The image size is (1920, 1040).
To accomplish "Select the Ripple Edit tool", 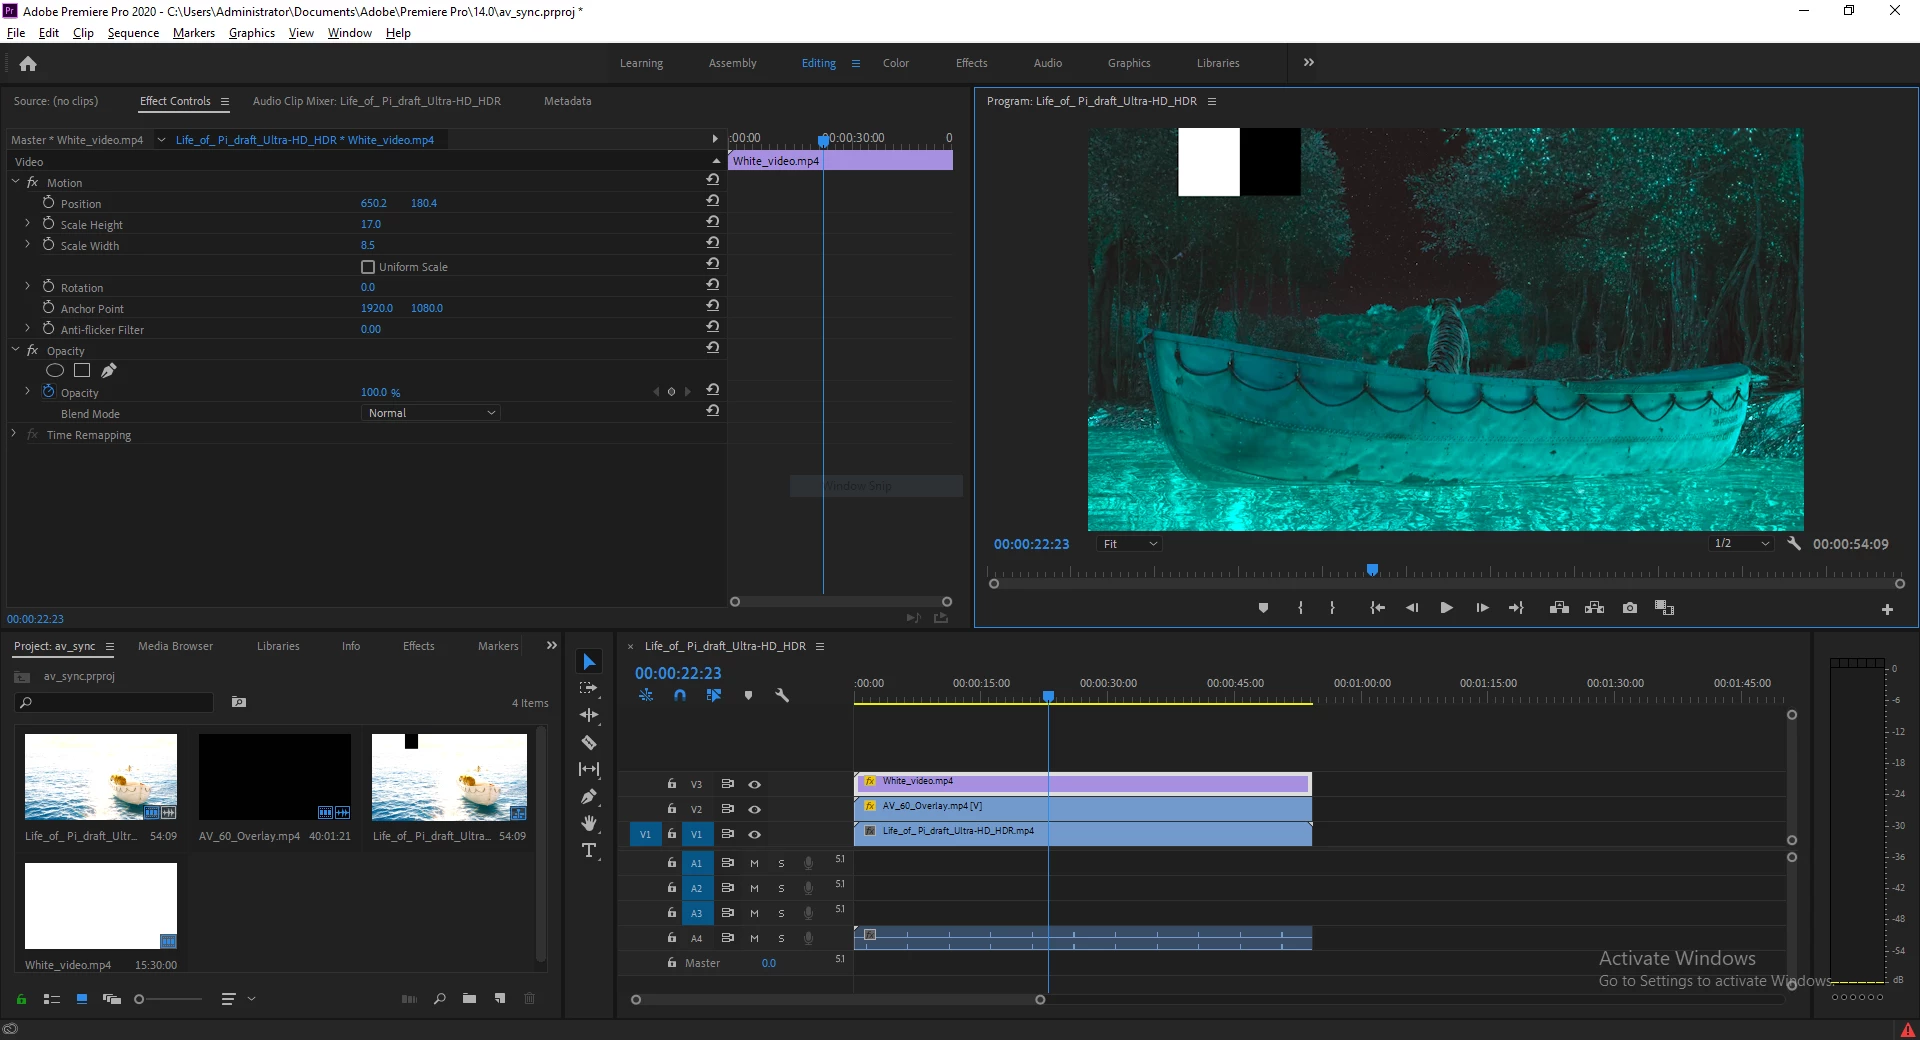I will (x=589, y=715).
